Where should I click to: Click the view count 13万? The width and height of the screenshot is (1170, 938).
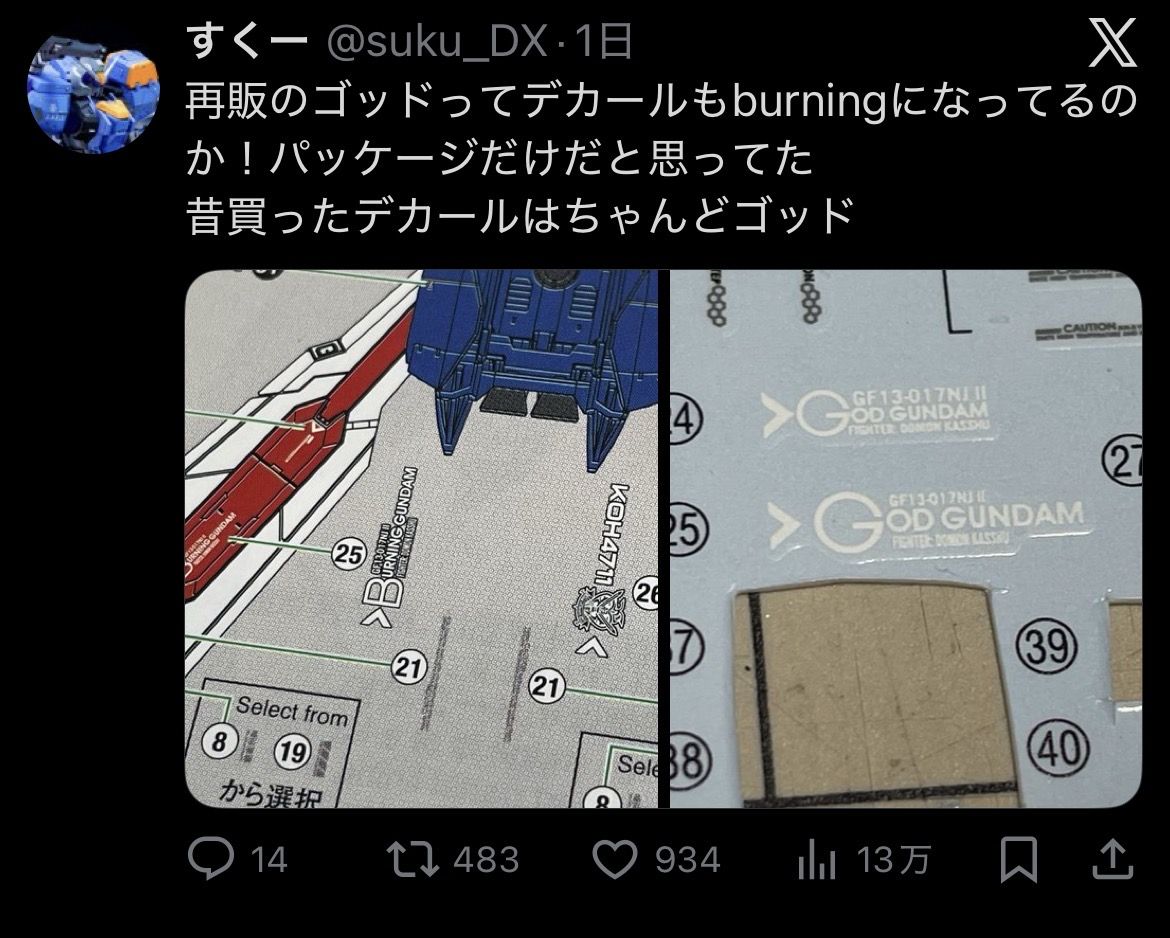tap(894, 860)
